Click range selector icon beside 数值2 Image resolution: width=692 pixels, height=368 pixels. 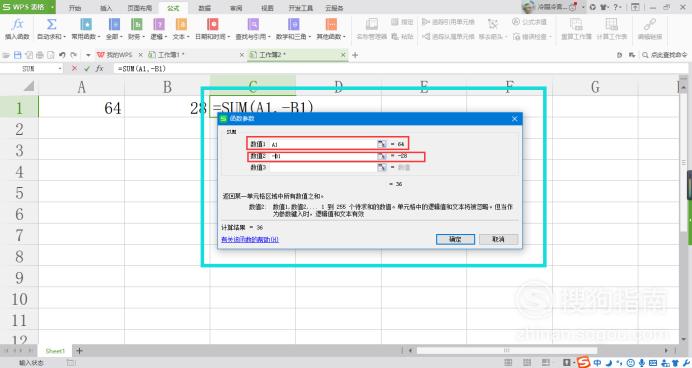(382, 156)
